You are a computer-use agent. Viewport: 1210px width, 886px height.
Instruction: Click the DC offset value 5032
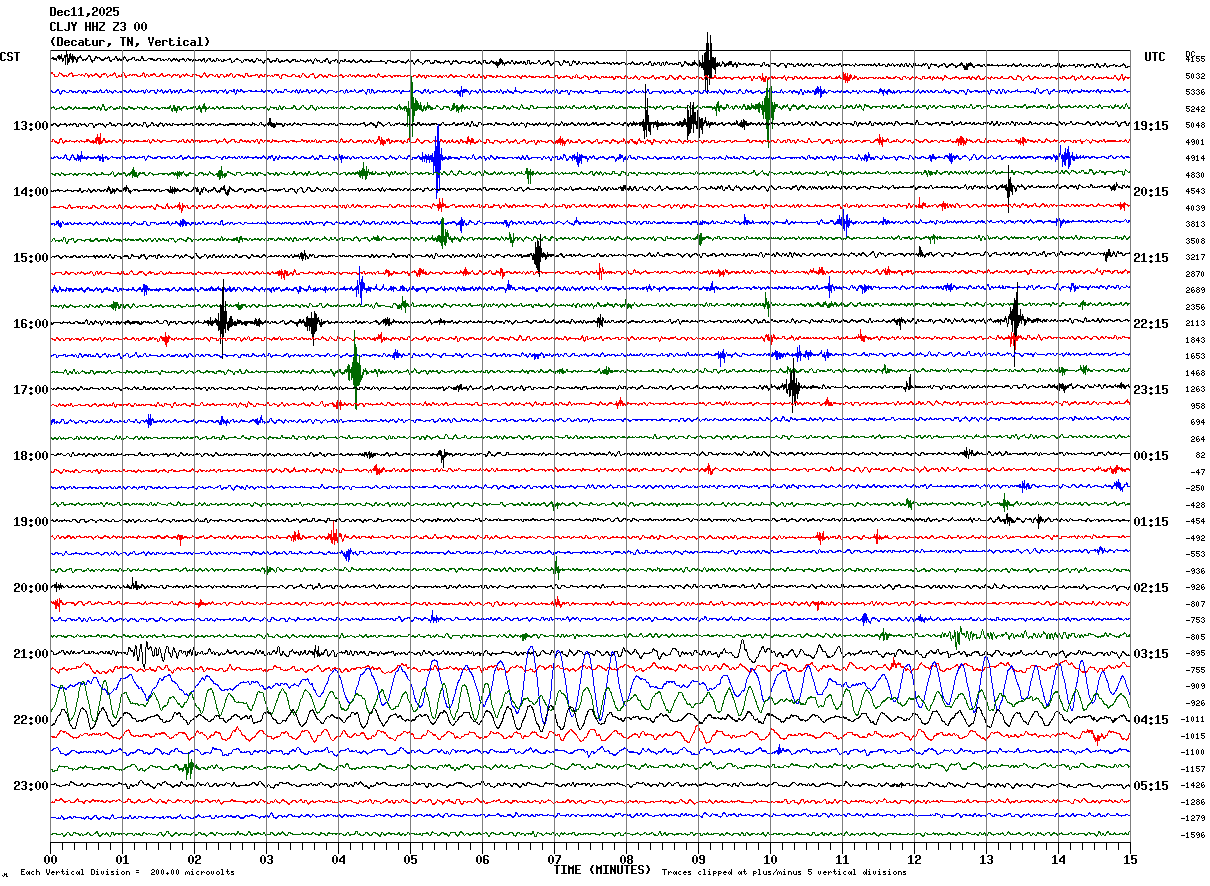click(1195, 76)
